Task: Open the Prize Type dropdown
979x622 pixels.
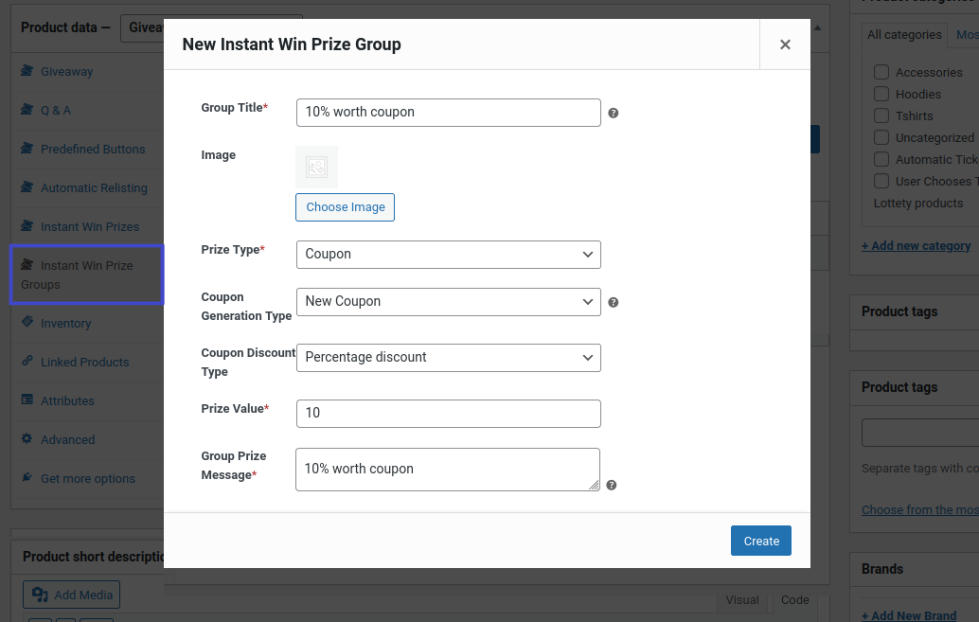Action: coord(448,254)
